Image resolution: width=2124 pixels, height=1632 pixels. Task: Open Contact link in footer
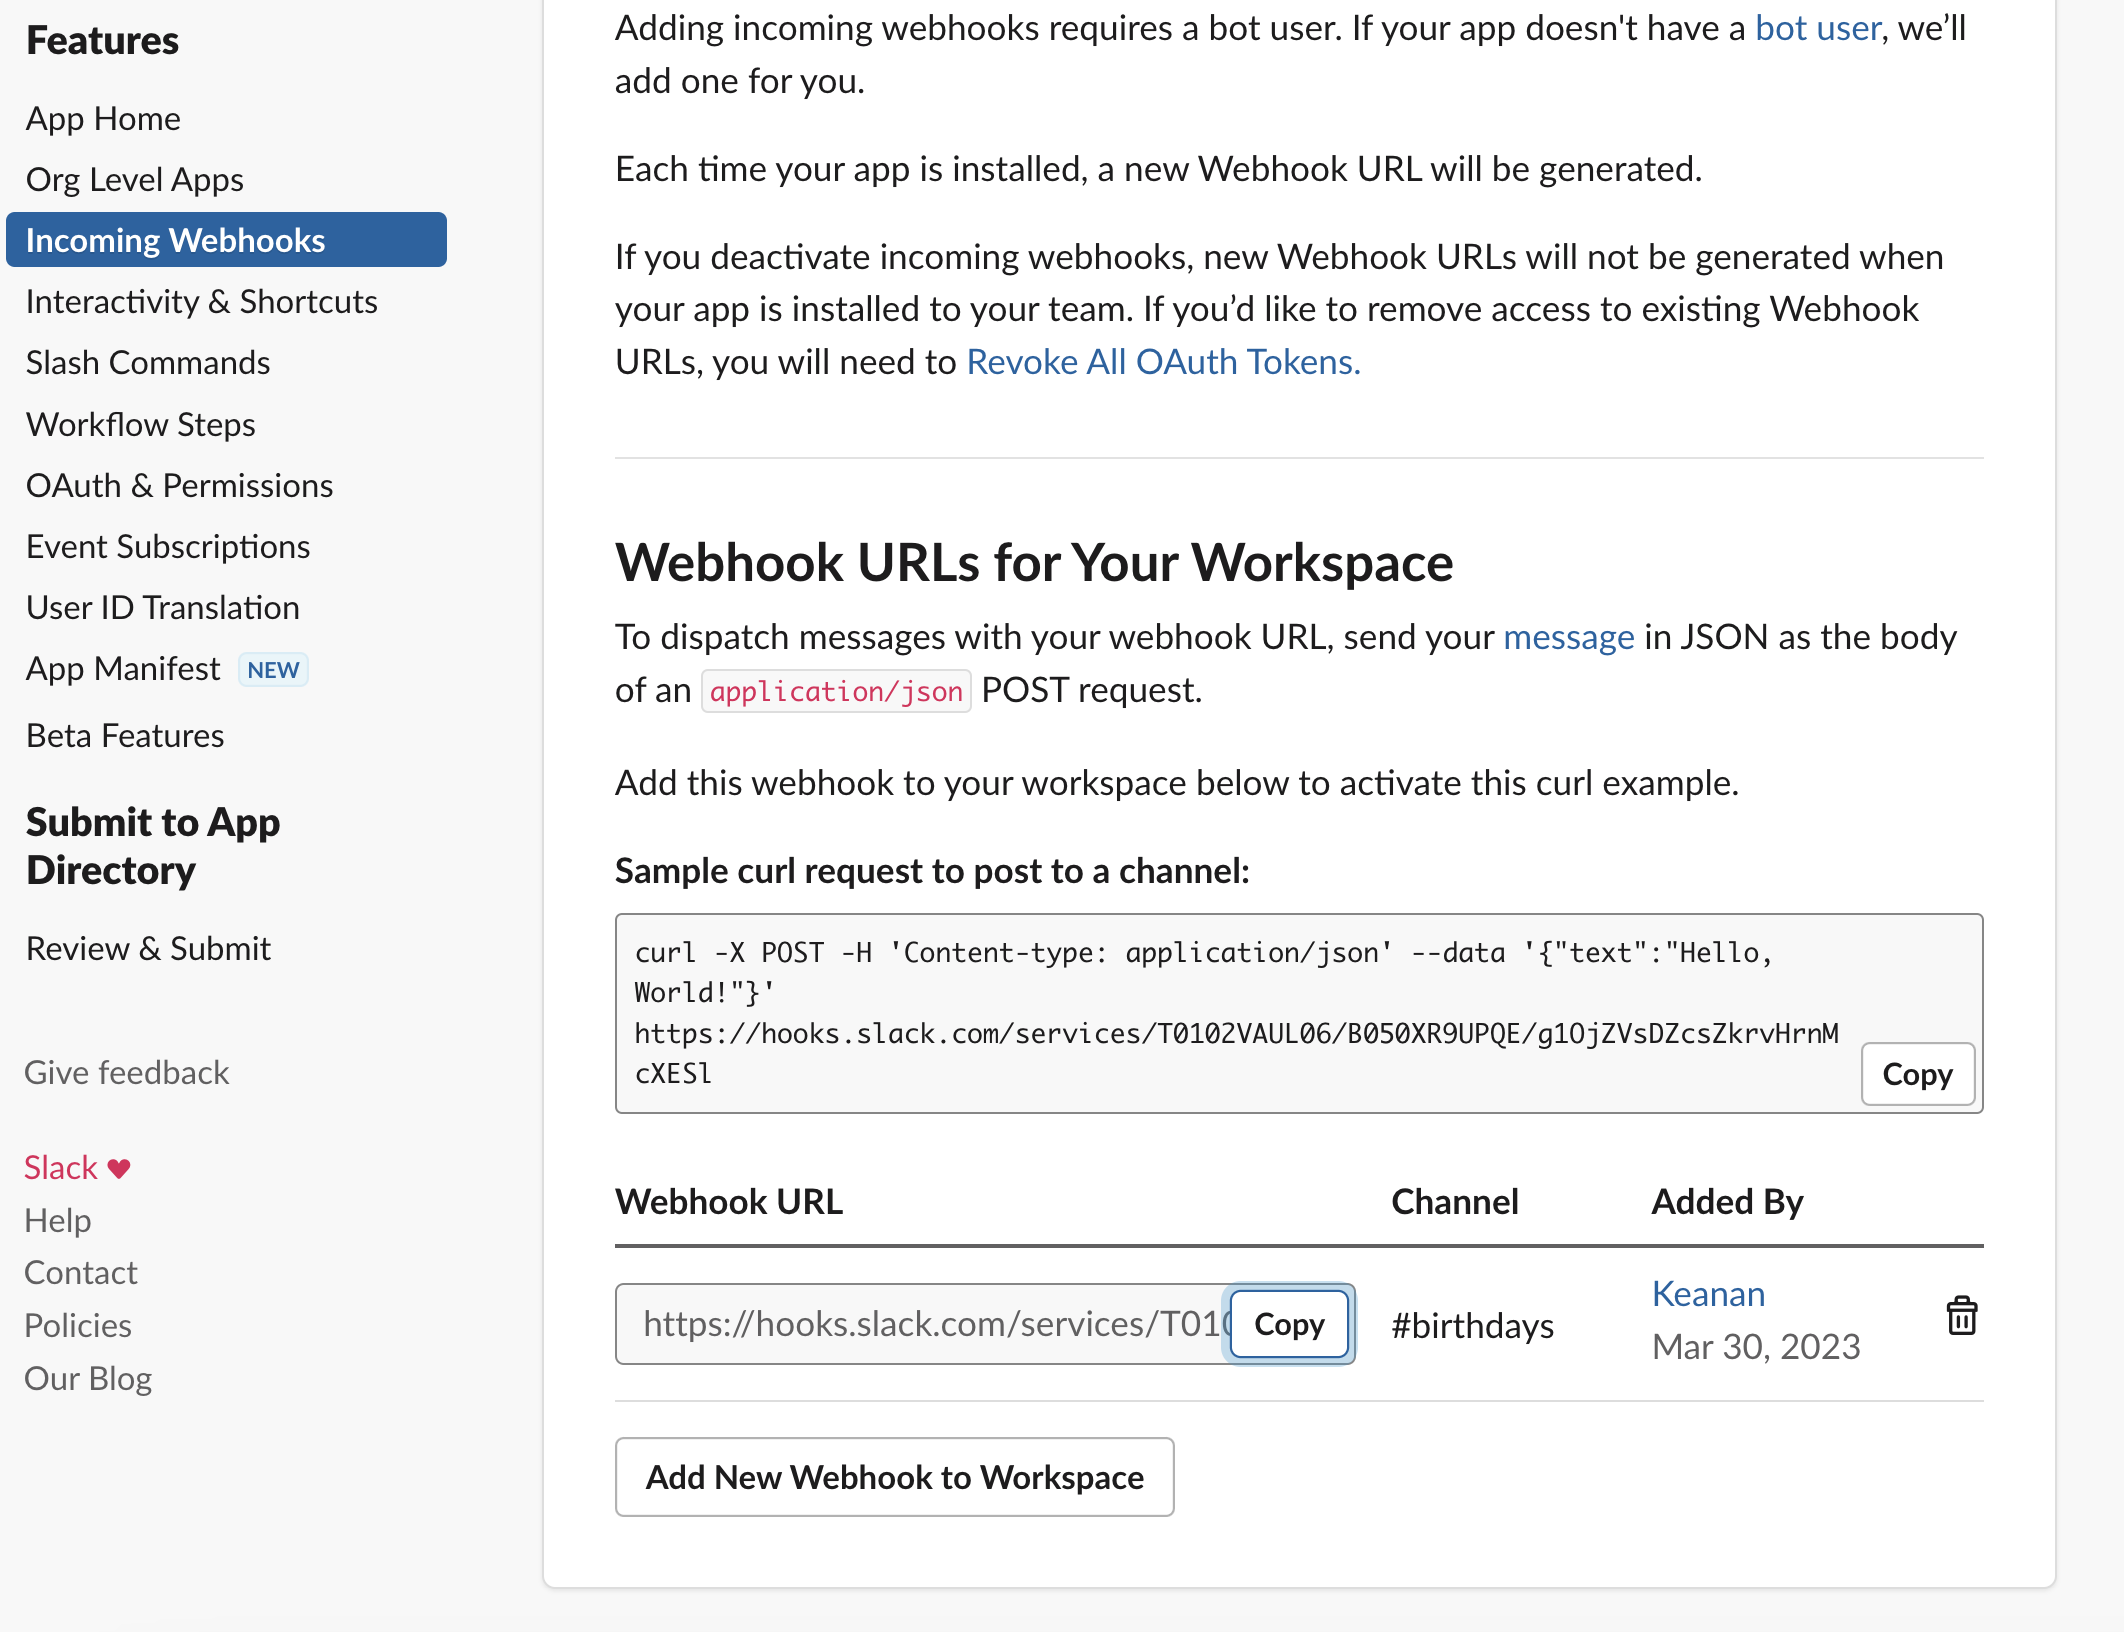tap(81, 1273)
